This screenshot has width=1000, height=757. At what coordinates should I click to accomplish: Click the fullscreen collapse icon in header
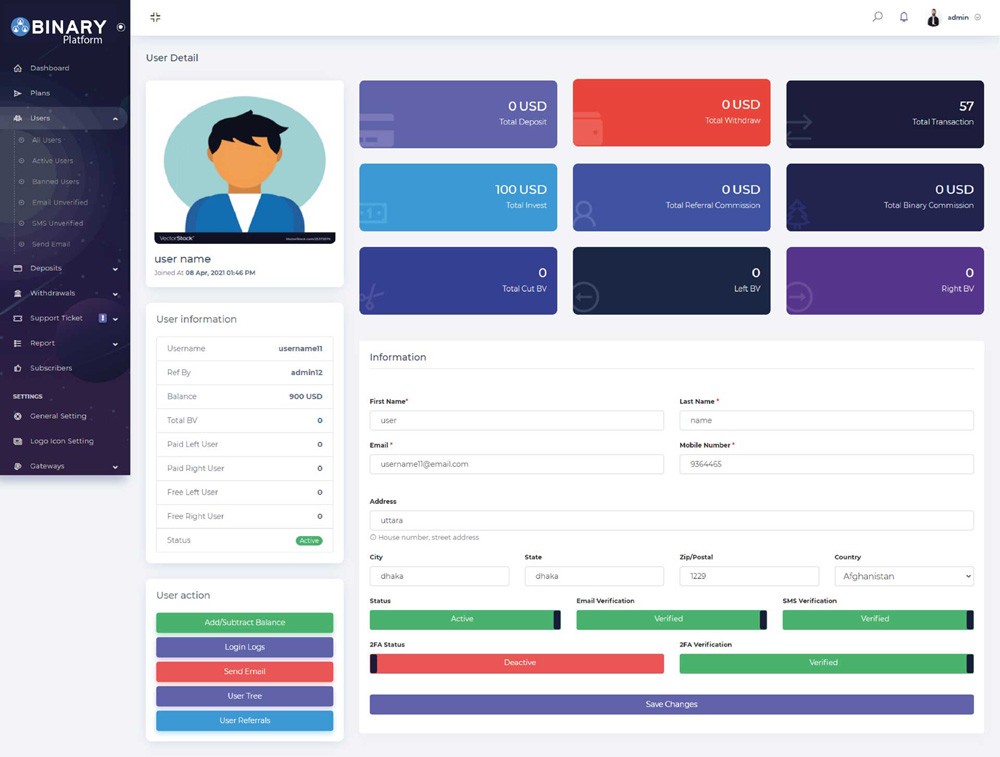pyautogui.click(x=155, y=17)
